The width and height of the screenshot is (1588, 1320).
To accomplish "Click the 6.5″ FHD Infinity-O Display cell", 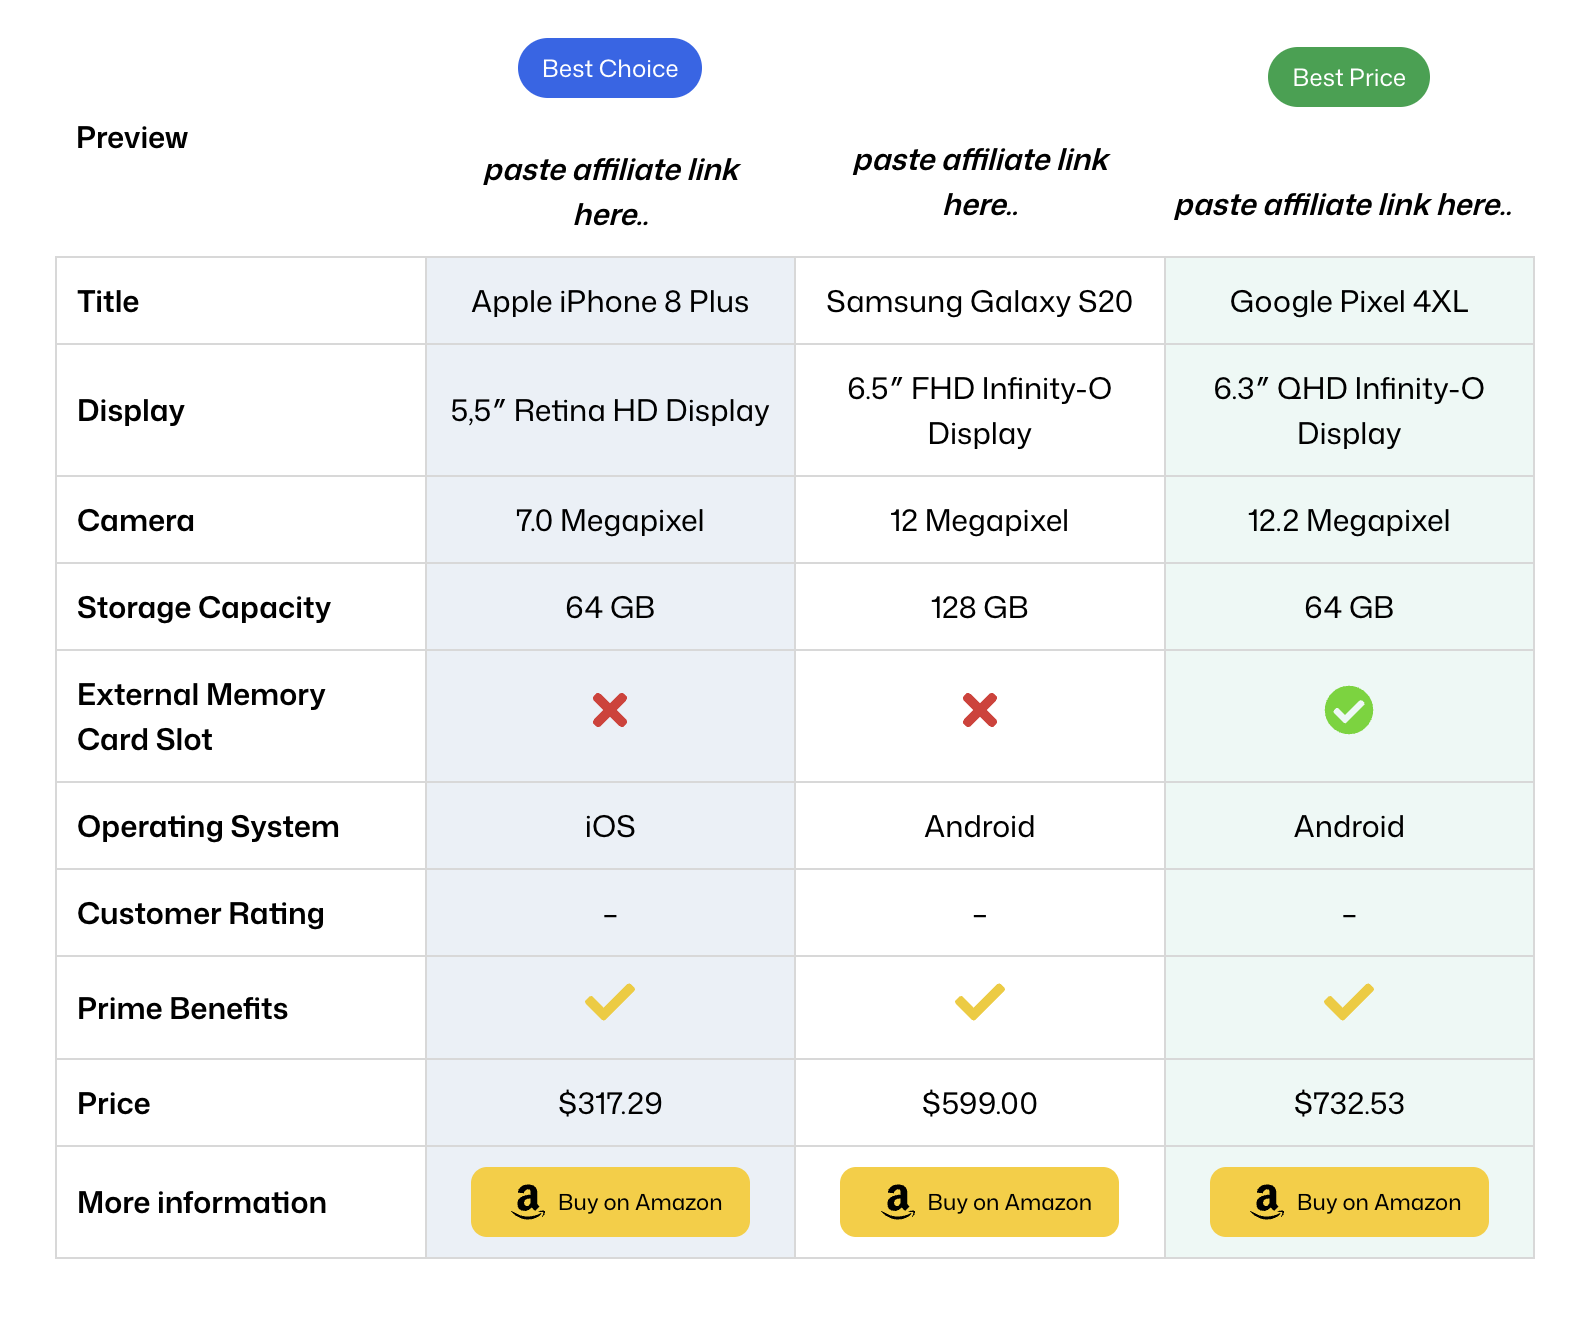I will click(x=980, y=411).
